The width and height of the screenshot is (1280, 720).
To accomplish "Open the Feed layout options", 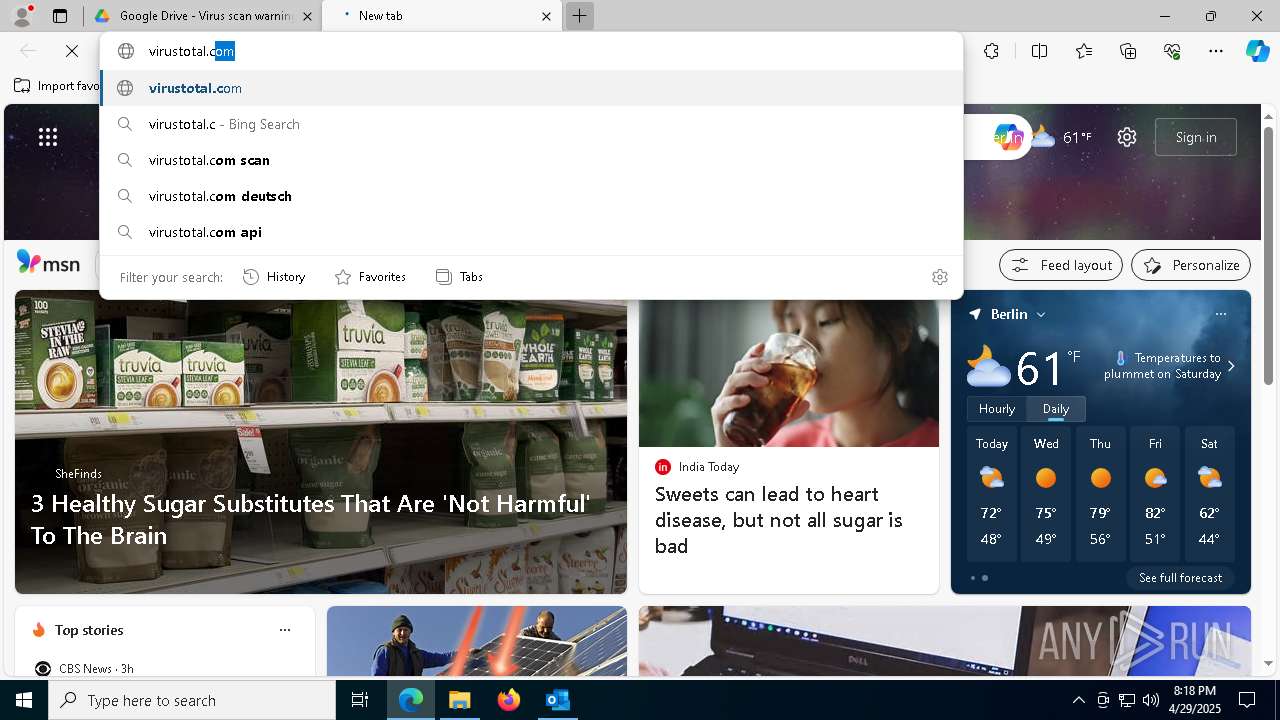I will click(1061, 265).
